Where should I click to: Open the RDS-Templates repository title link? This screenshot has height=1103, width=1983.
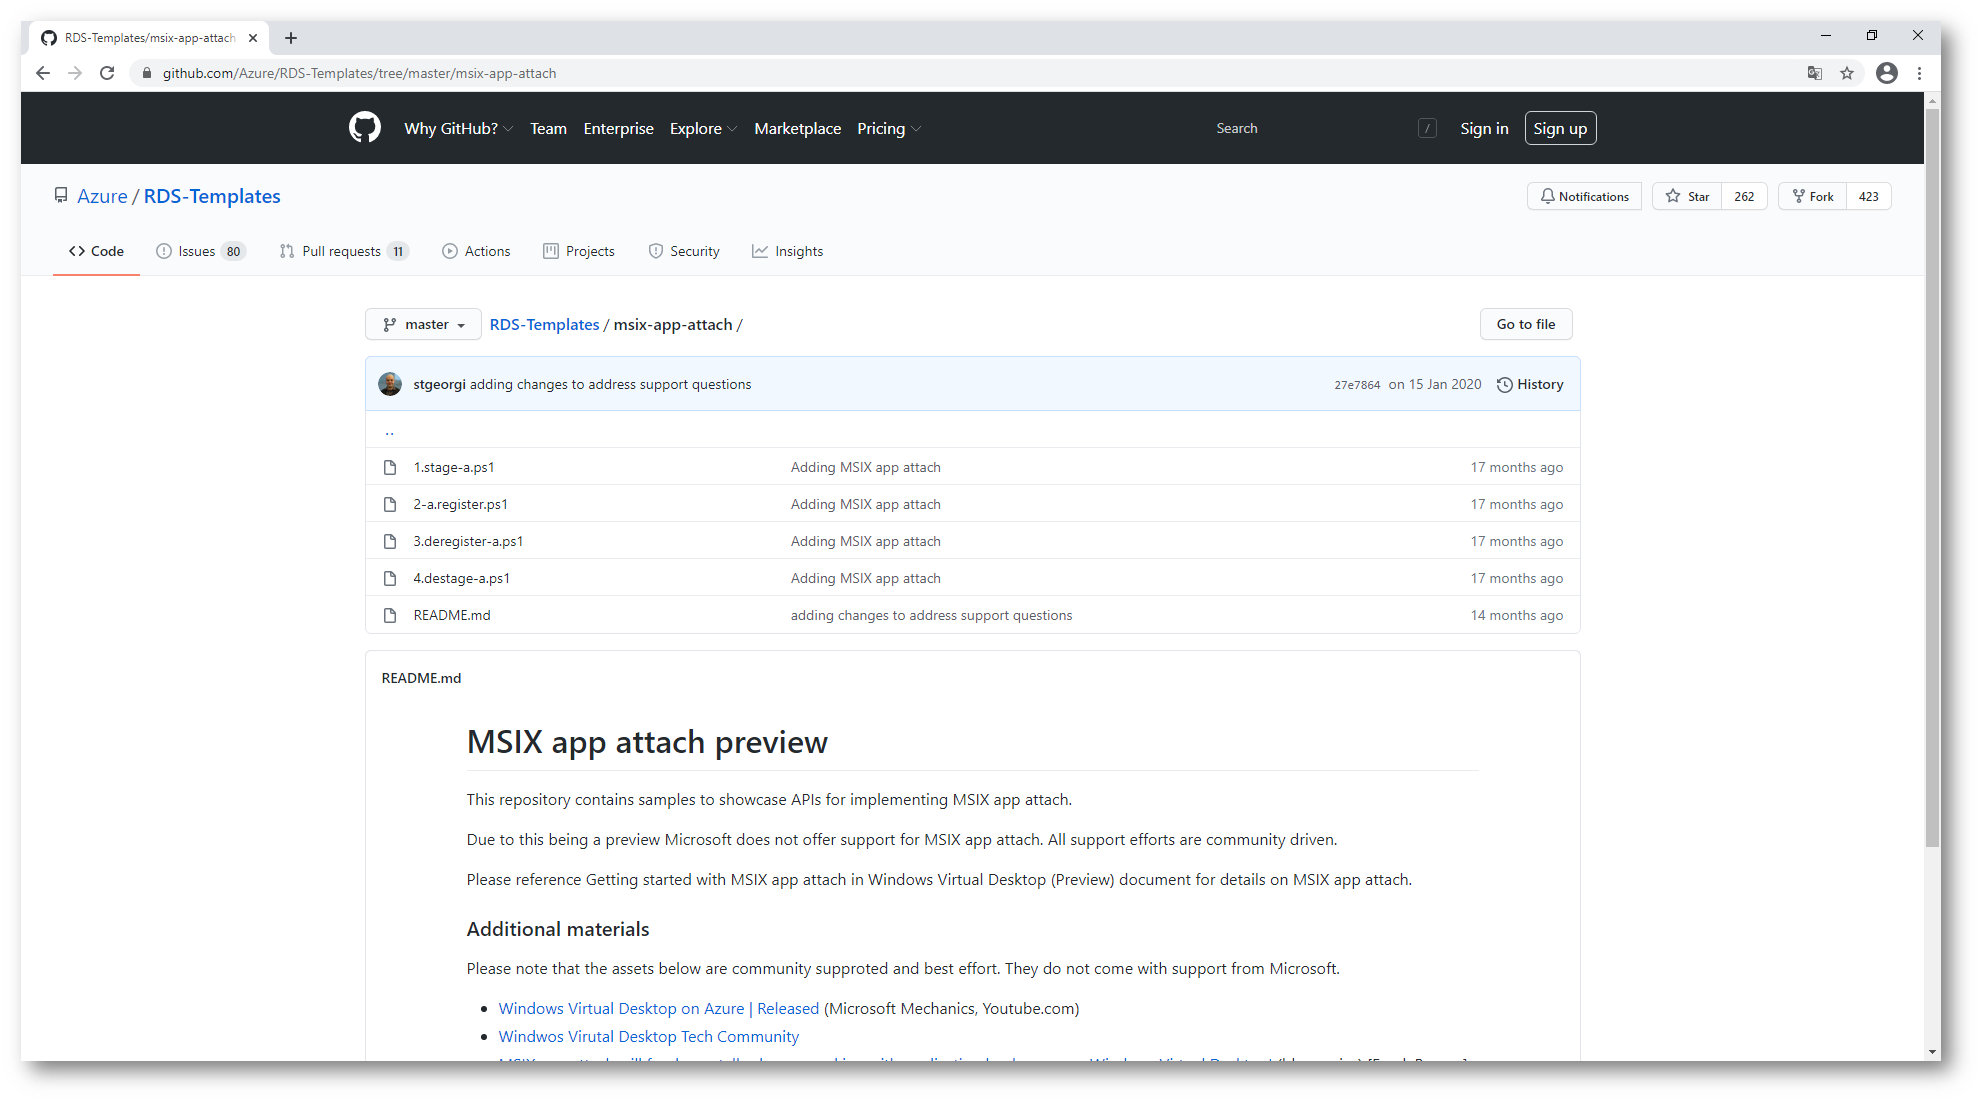coord(212,196)
